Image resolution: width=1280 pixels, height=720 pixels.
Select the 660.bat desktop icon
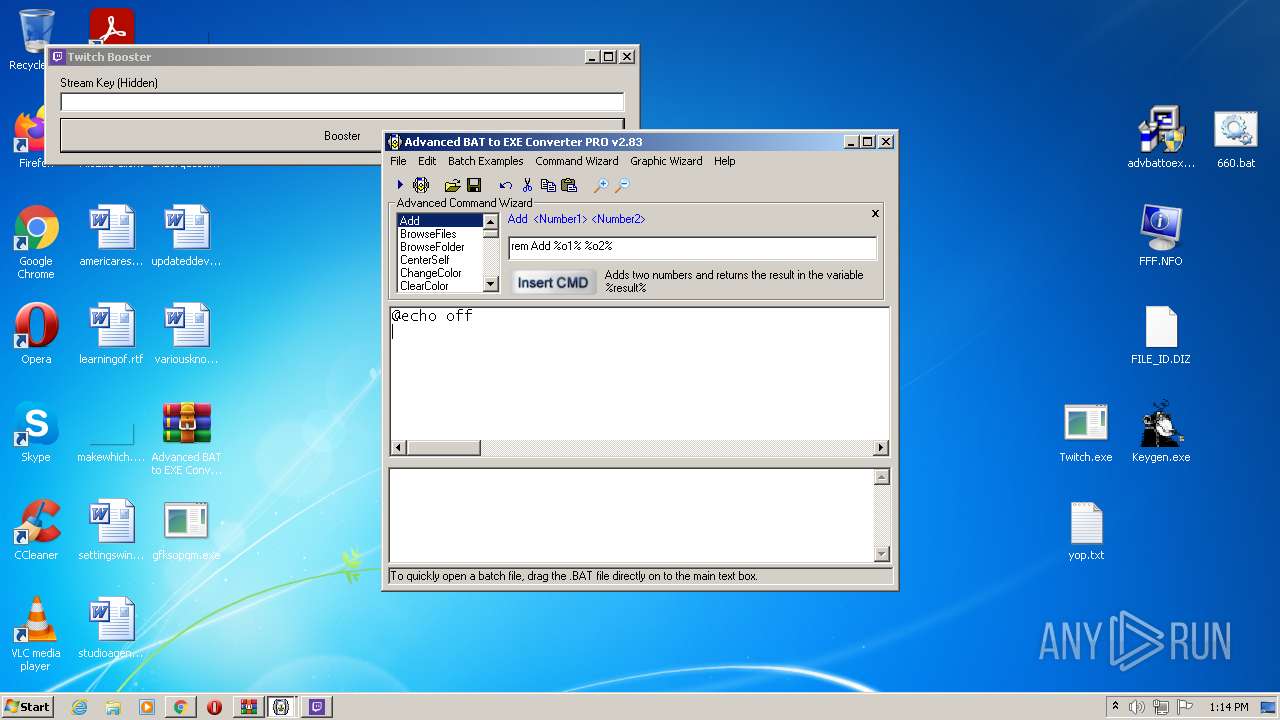(1236, 138)
